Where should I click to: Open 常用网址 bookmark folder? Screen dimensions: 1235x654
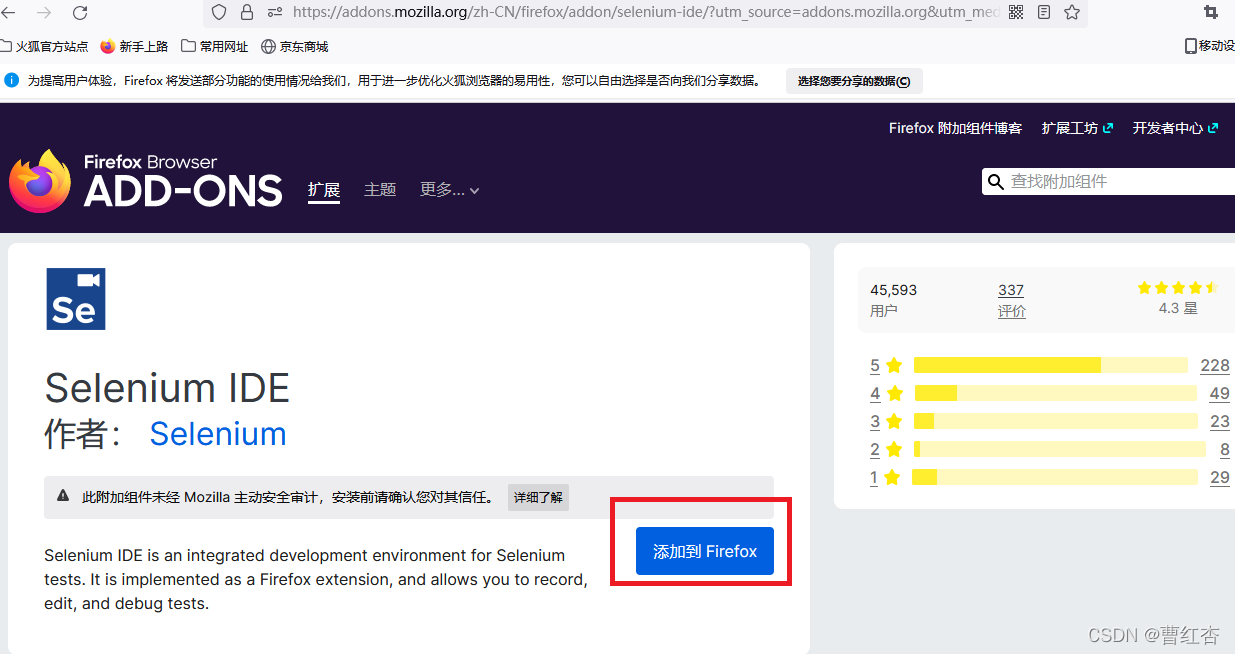tap(214, 46)
